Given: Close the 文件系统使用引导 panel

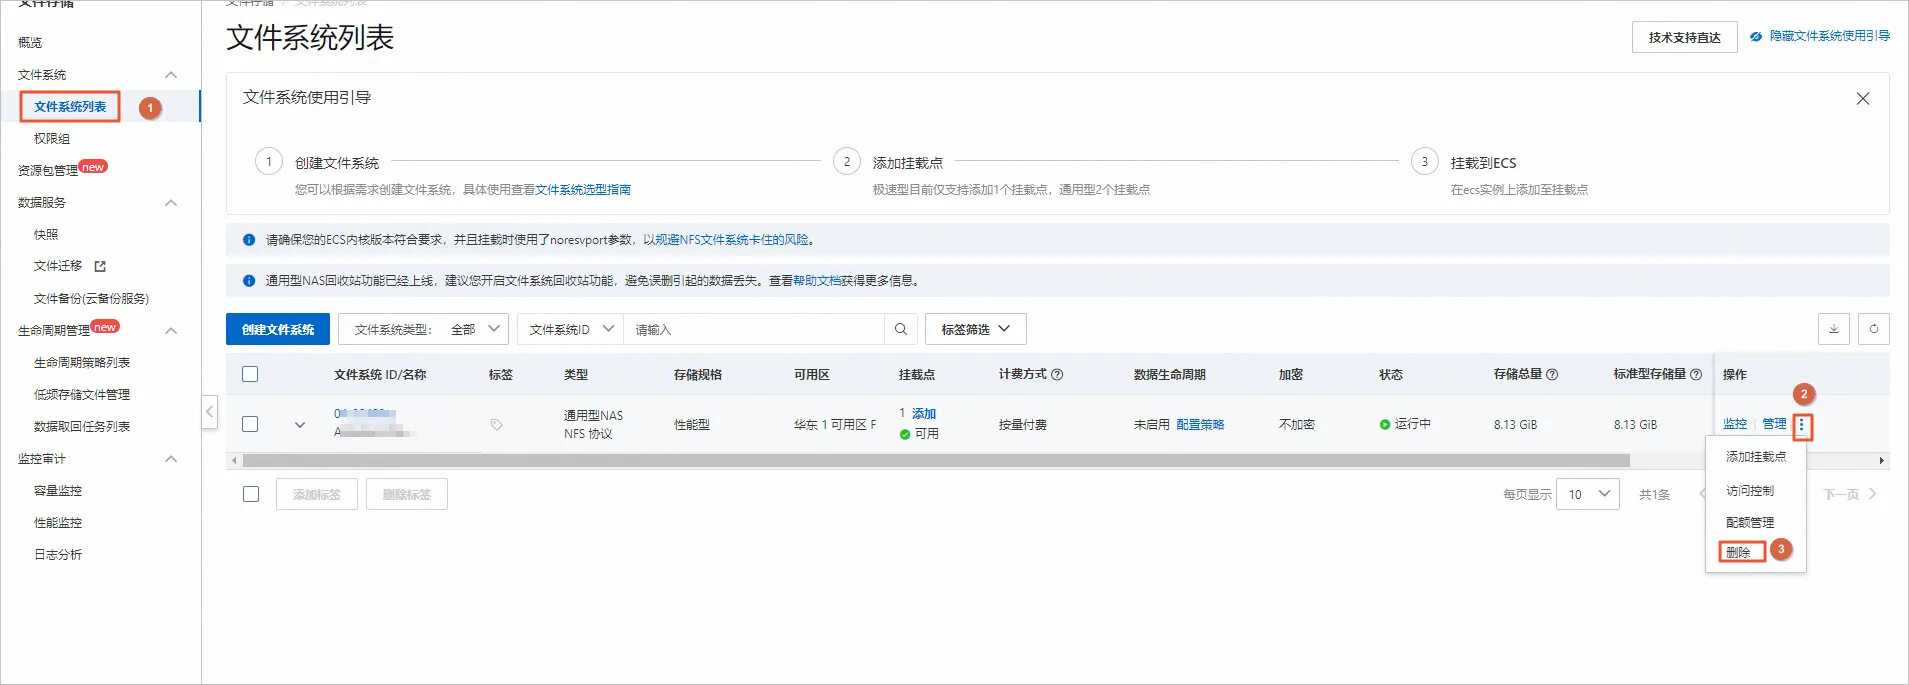Looking at the screenshot, I should (1862, 98).
